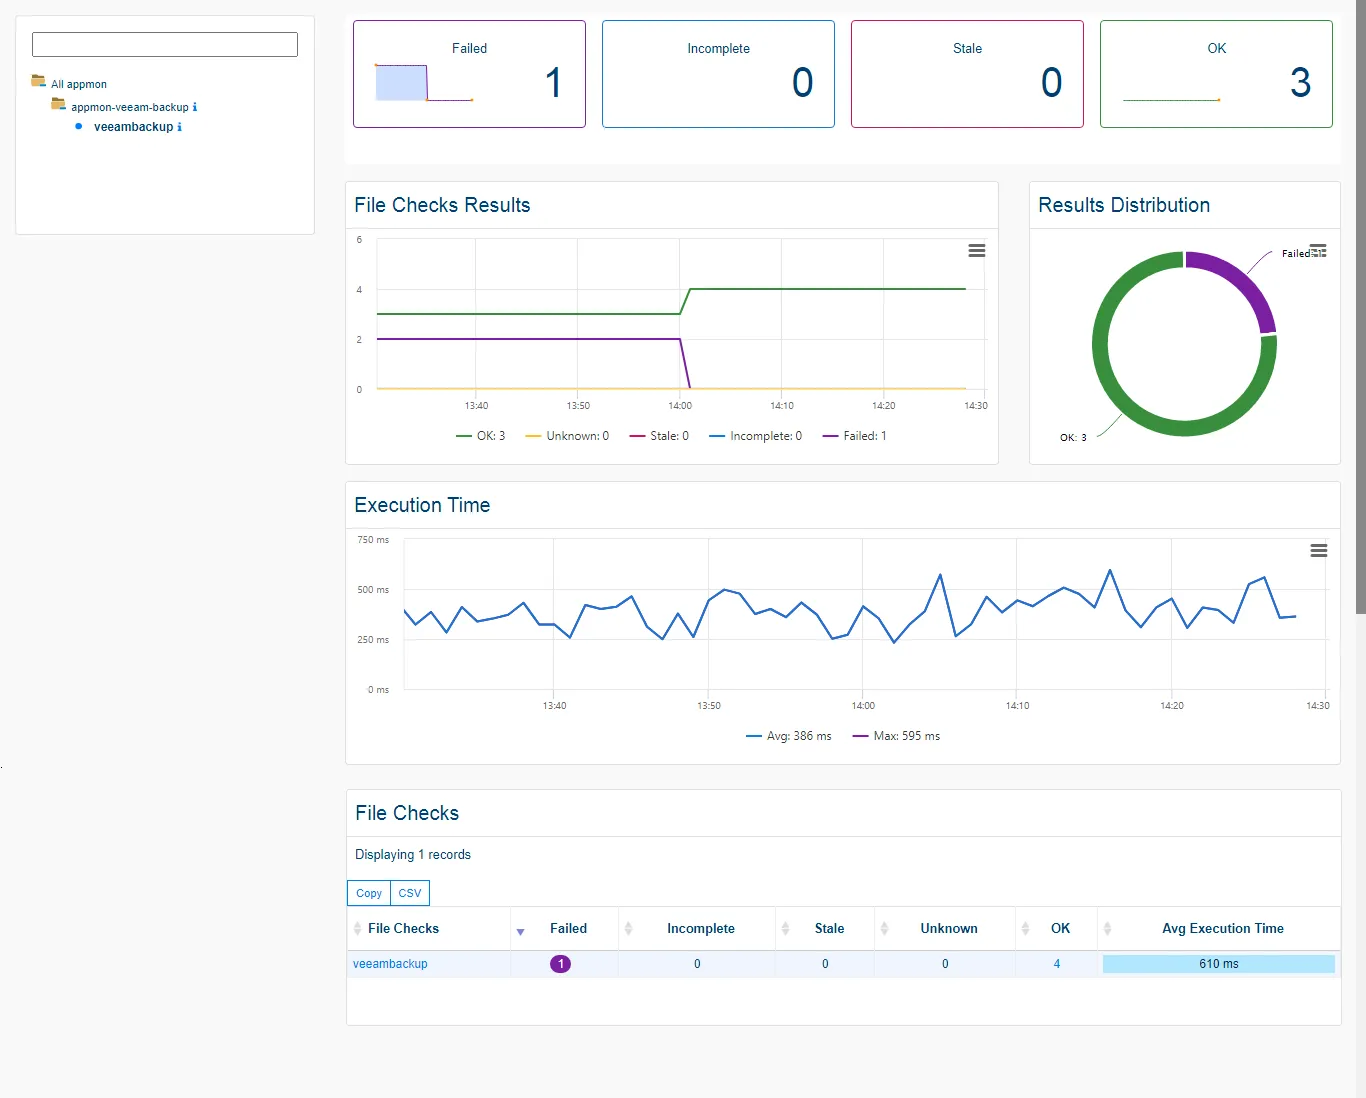Open the Results Distribution export menu
The height and width of the screenshot is (1098, 1366).
(1318, 250)
